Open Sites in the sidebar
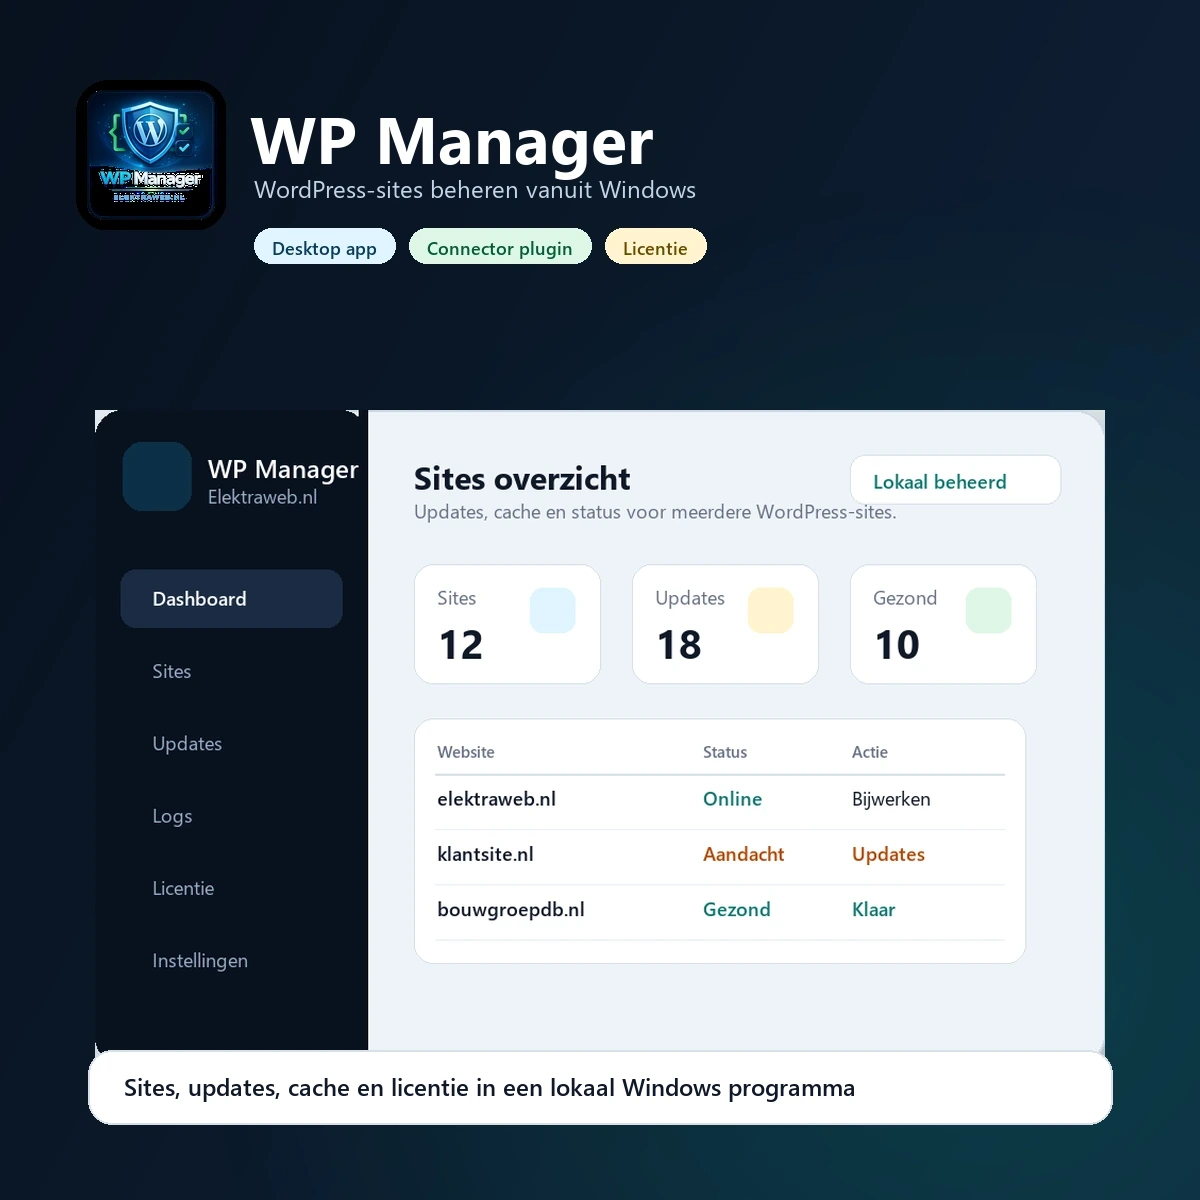This screenshot has height=1200, width=1200. pyautogui.click(x=172, y=671)
